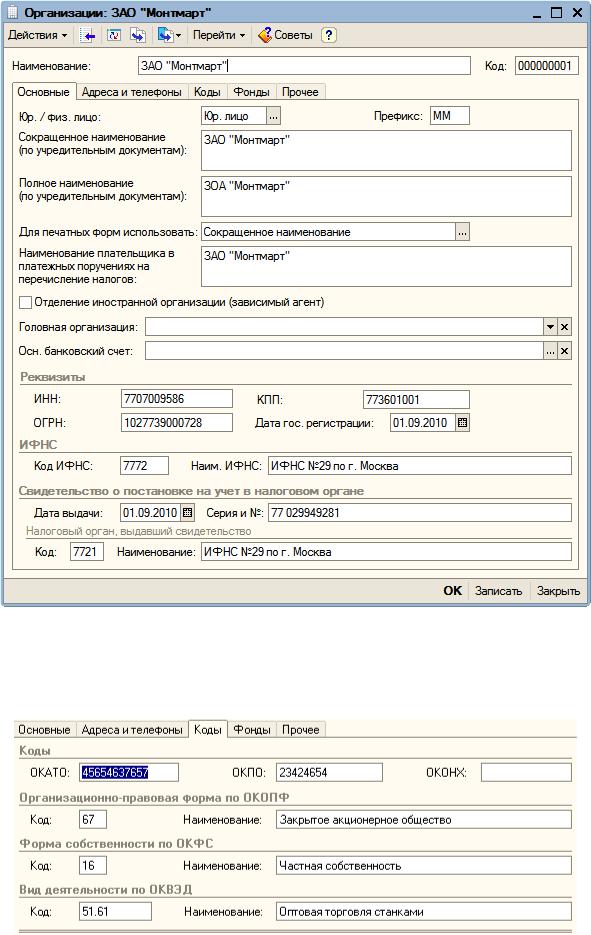Click the Наименование плательщика text area

pyautogui.click(x=386, y=266)
